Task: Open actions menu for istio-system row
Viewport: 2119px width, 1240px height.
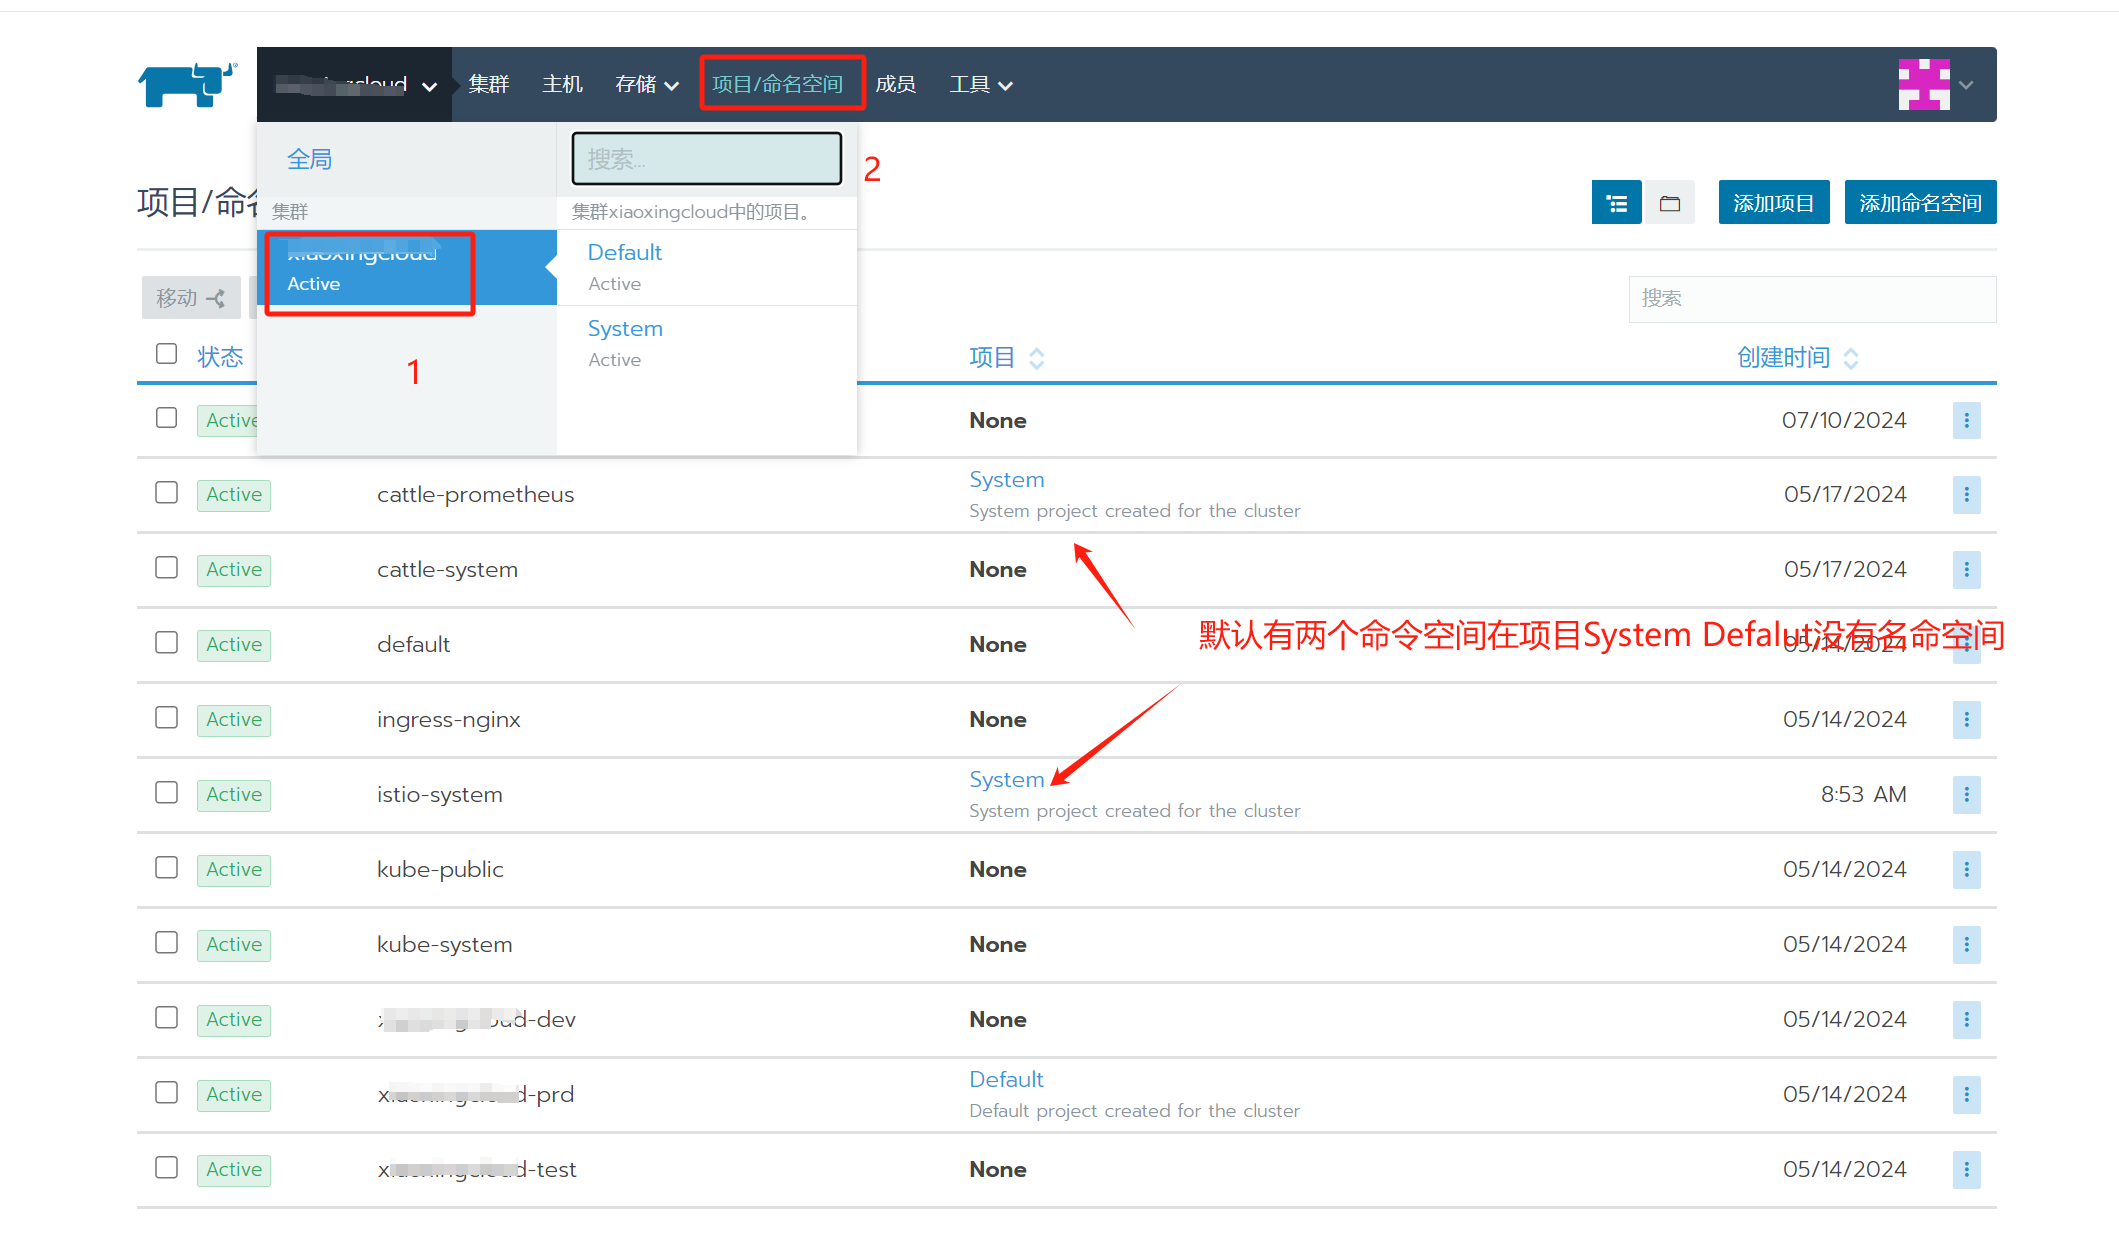Action: [x=1966, y=795]
